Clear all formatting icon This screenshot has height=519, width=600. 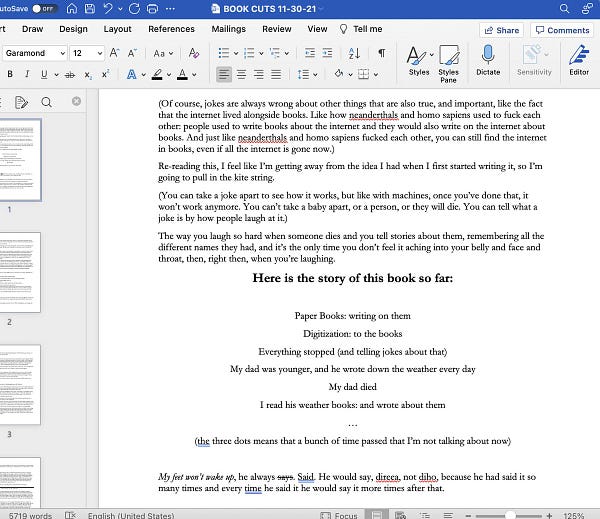coord(194,53)
